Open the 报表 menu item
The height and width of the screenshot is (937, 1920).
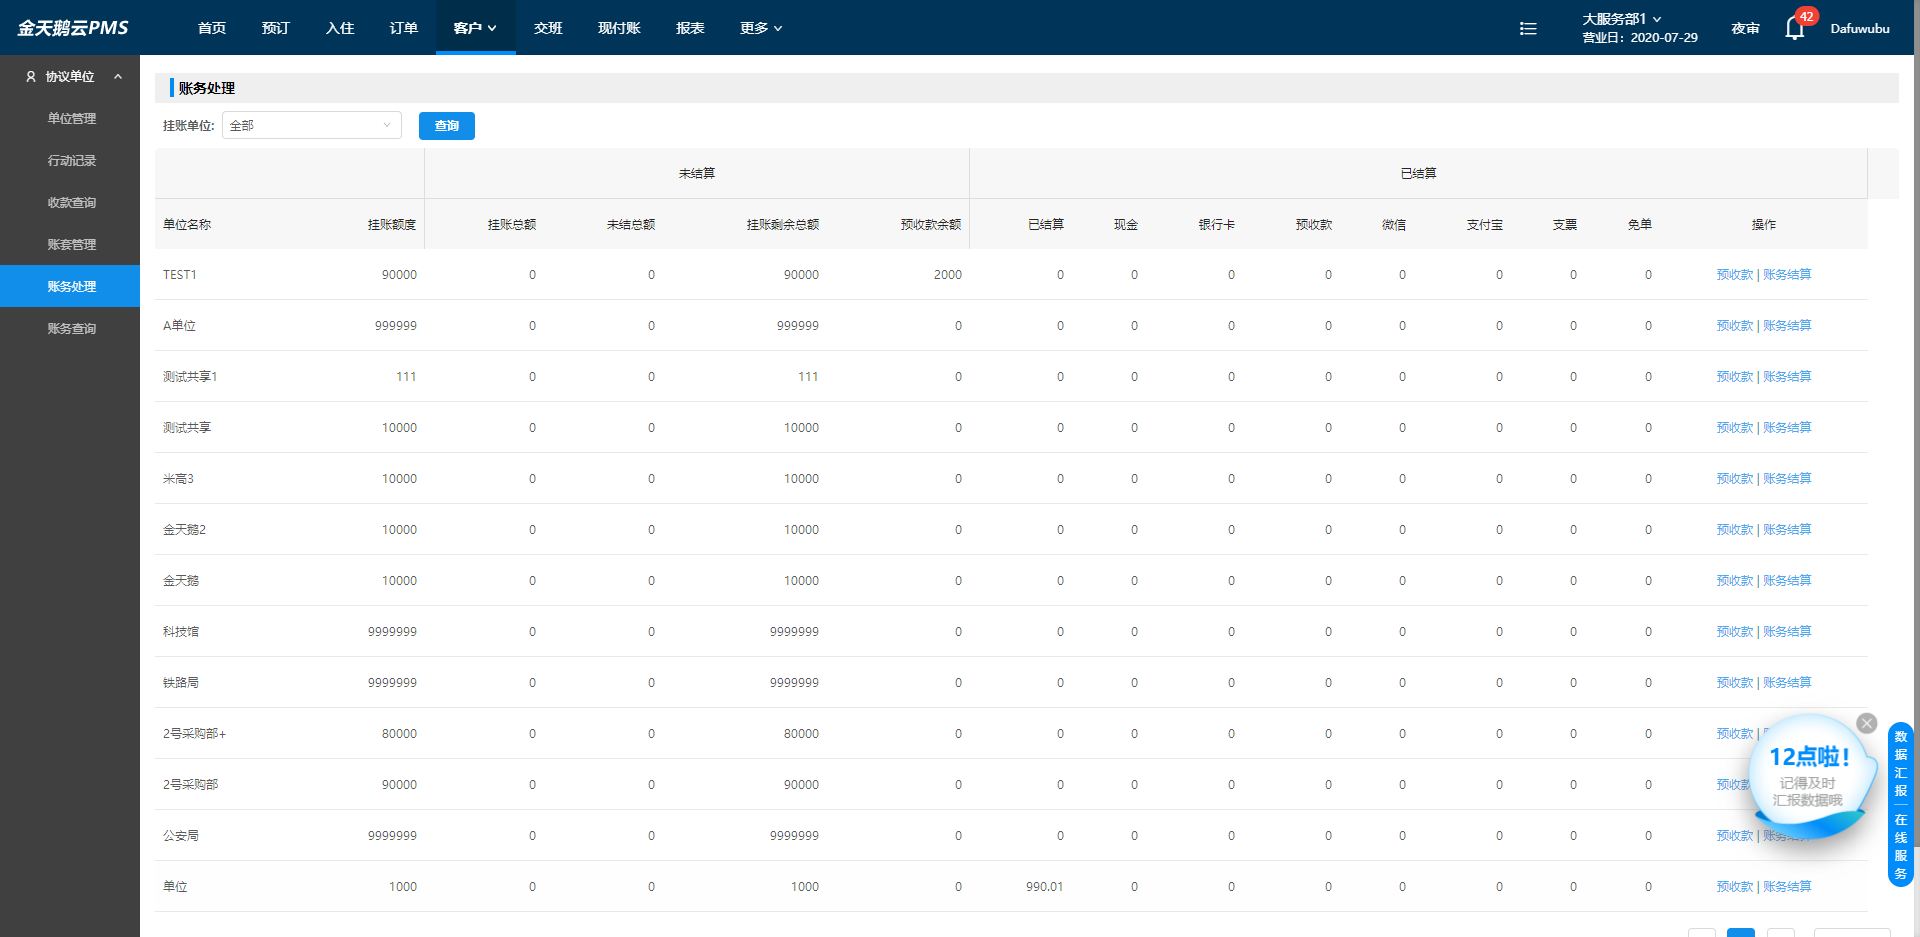[x=690, y=28]
